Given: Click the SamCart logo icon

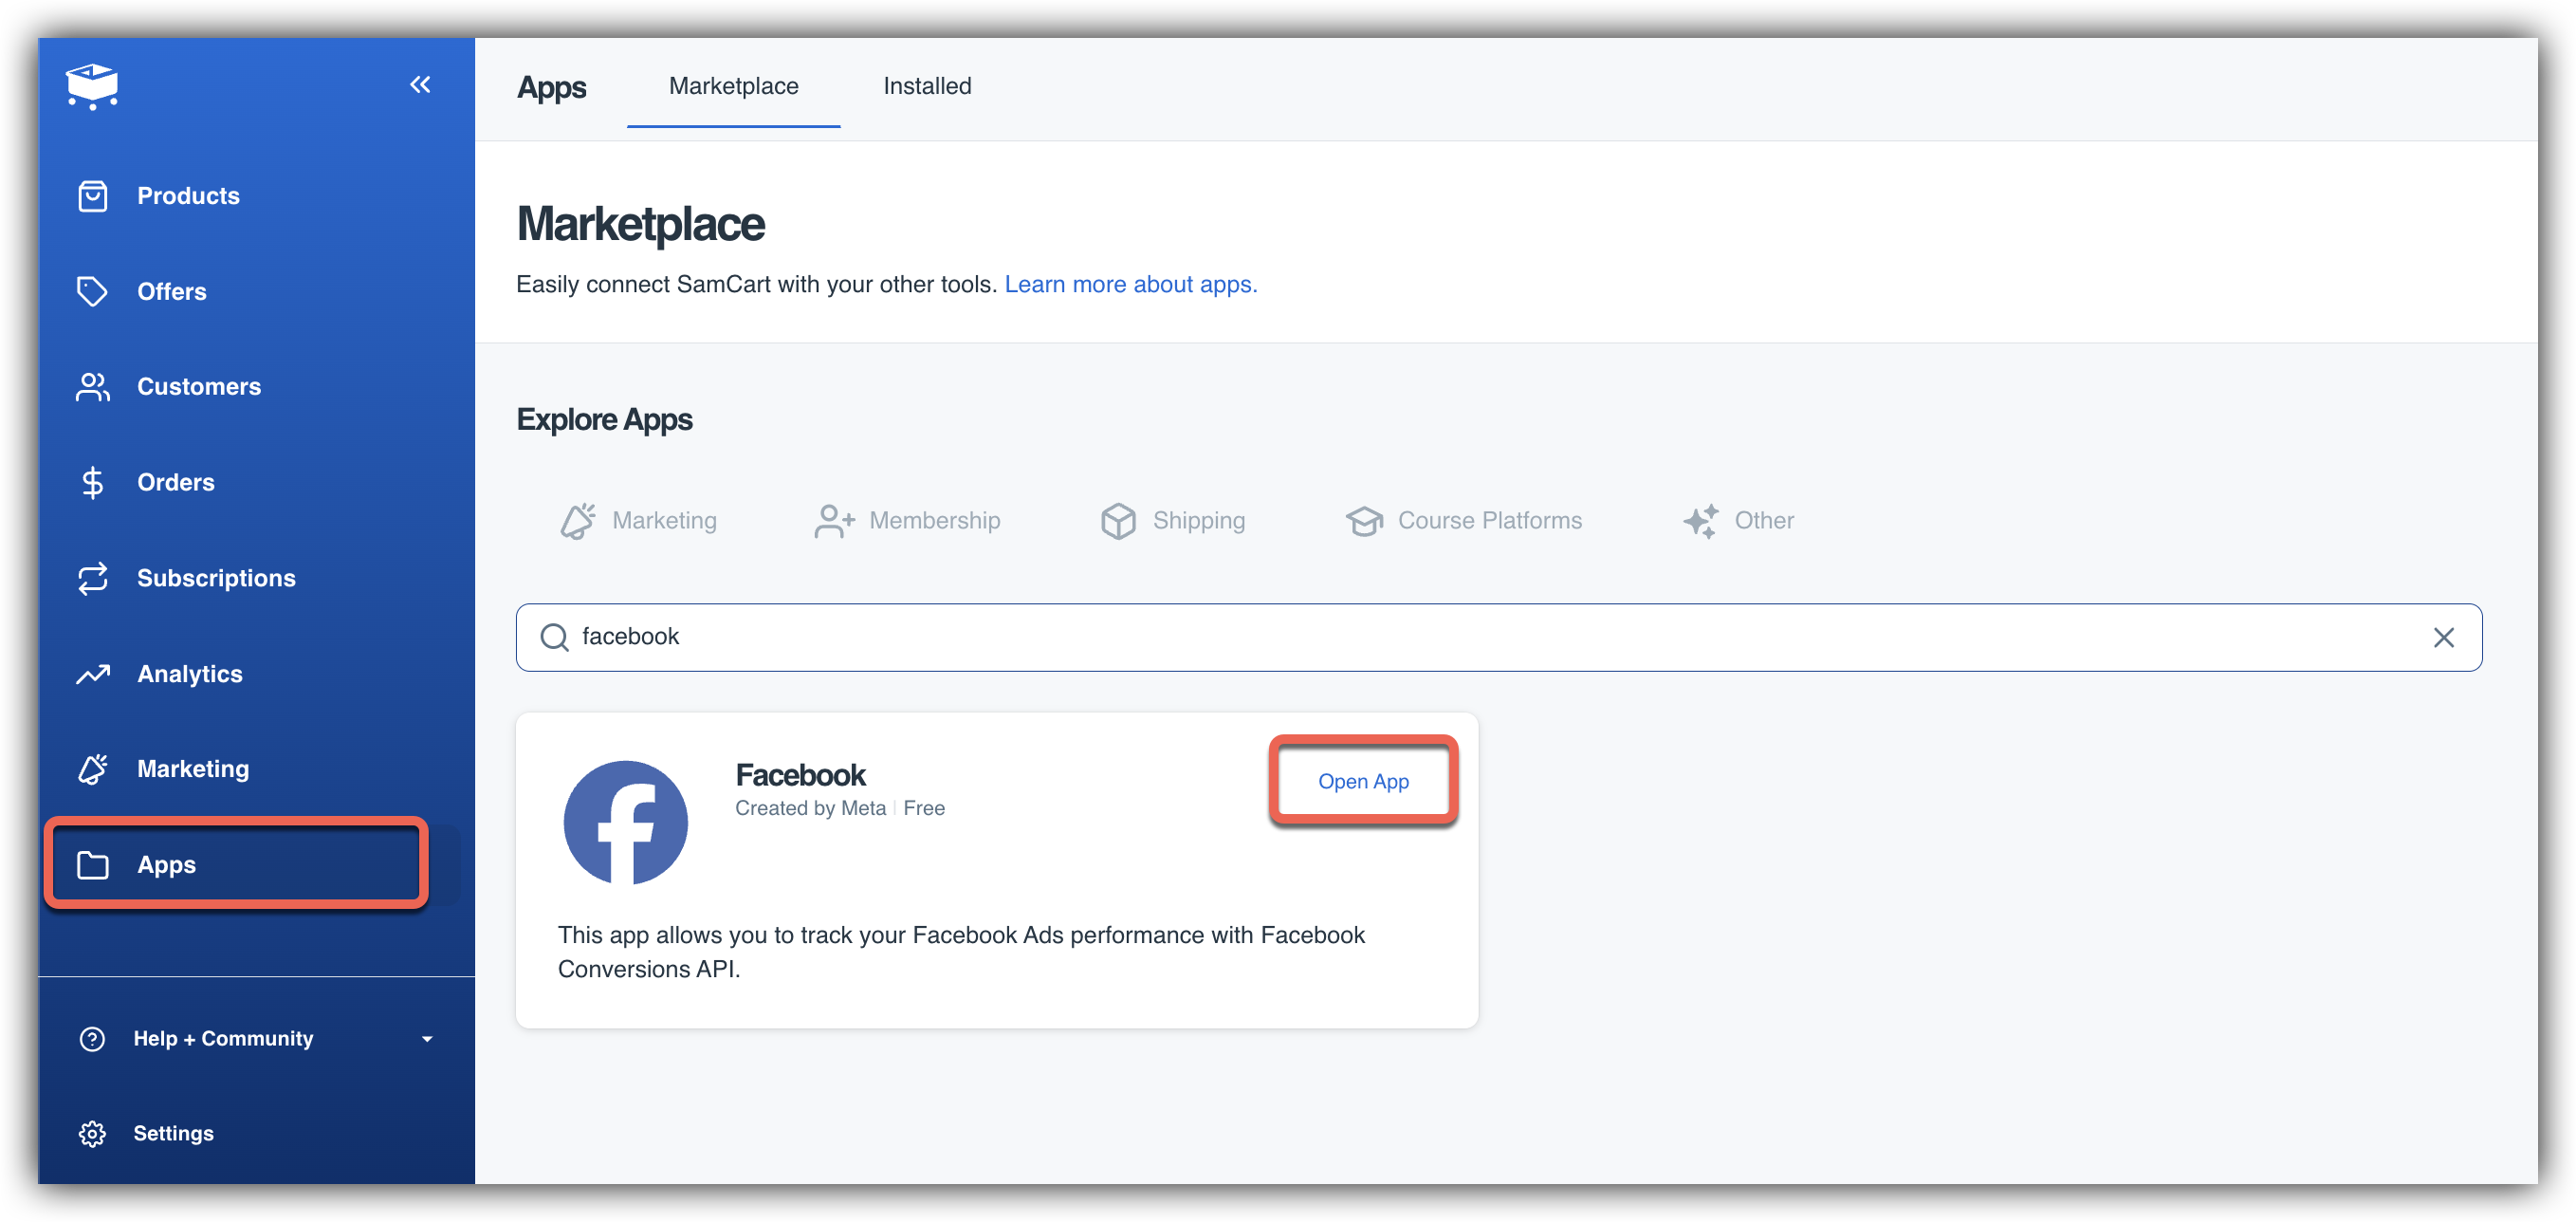Looking at the screenshot, I should tap(92, 85).
